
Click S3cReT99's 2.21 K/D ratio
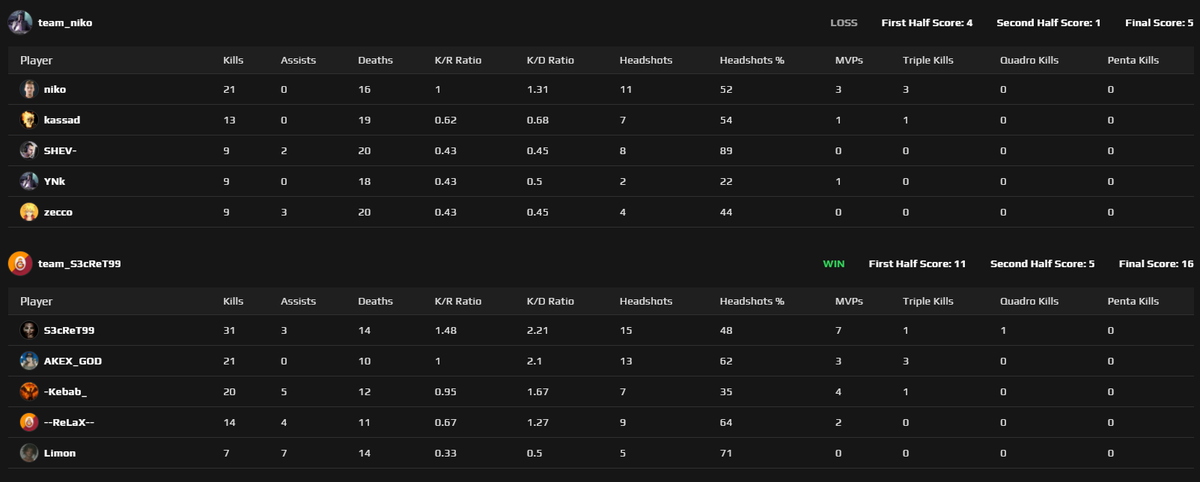click(x=537, y=330)
